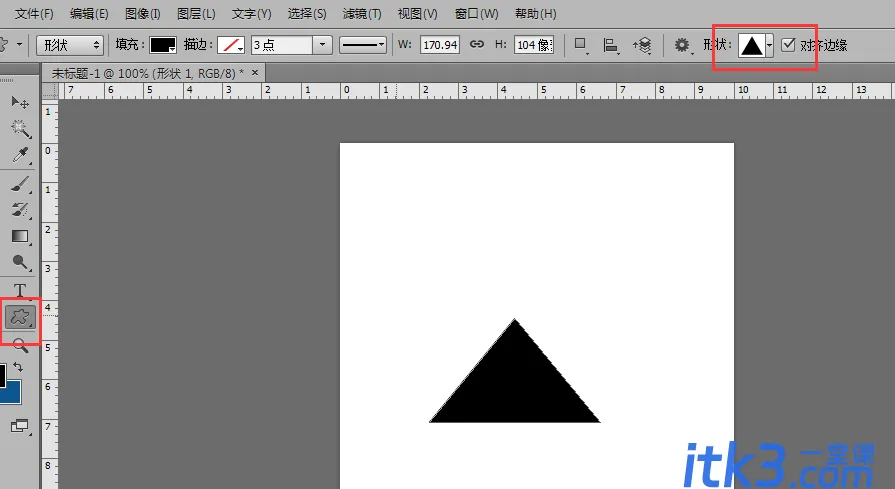Click the stroke width 3 点 field

coord(282,45)
